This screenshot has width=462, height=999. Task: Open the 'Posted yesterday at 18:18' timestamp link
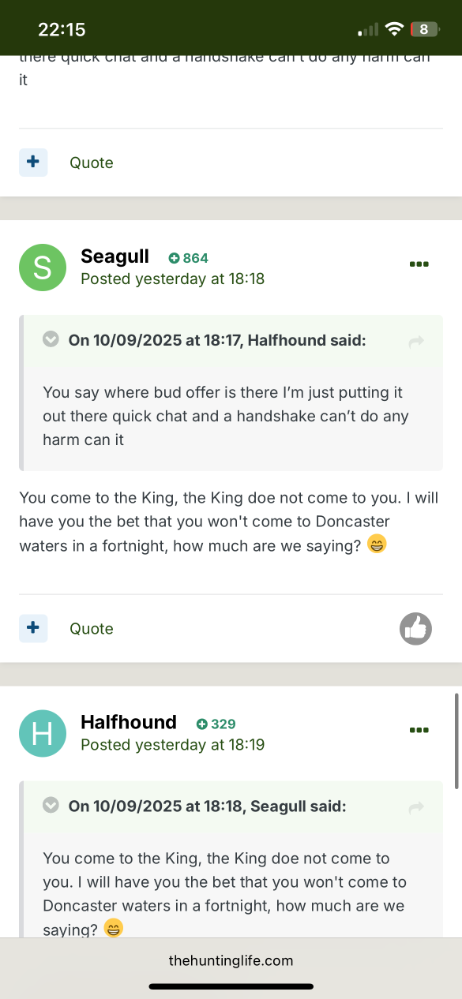(172, 279)
